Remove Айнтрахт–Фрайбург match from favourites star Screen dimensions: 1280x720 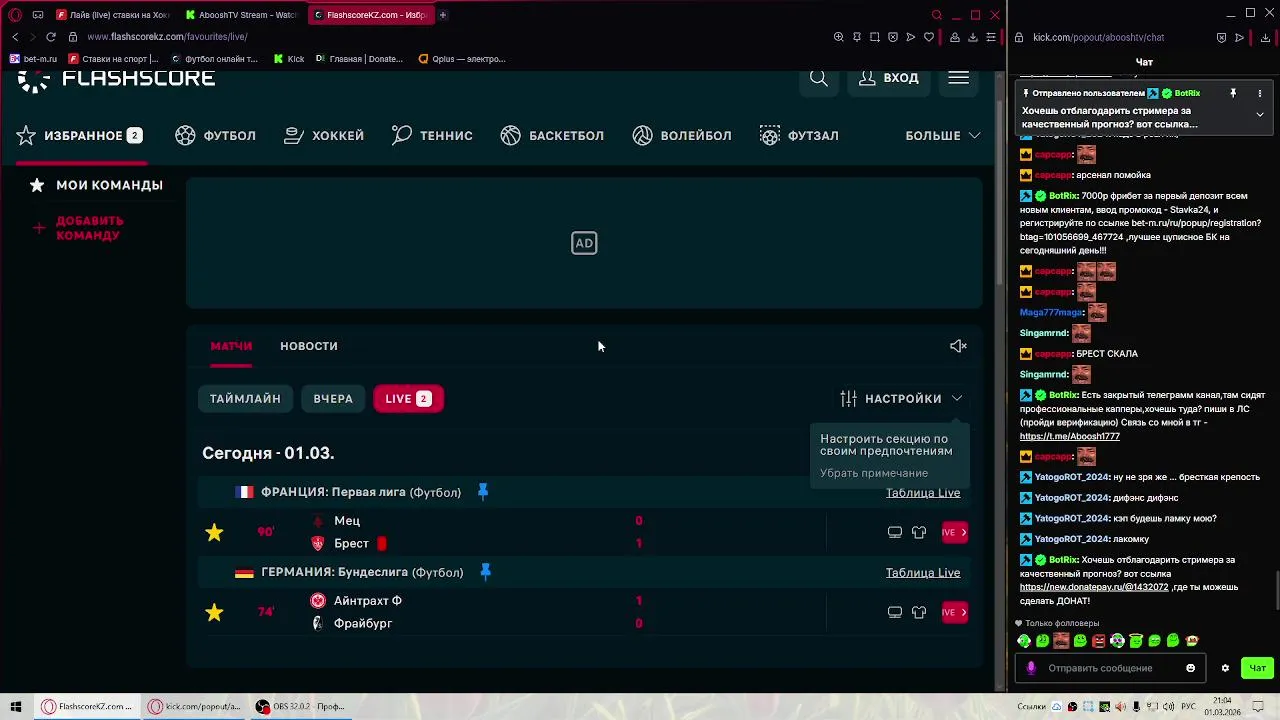tap(214, 612)
